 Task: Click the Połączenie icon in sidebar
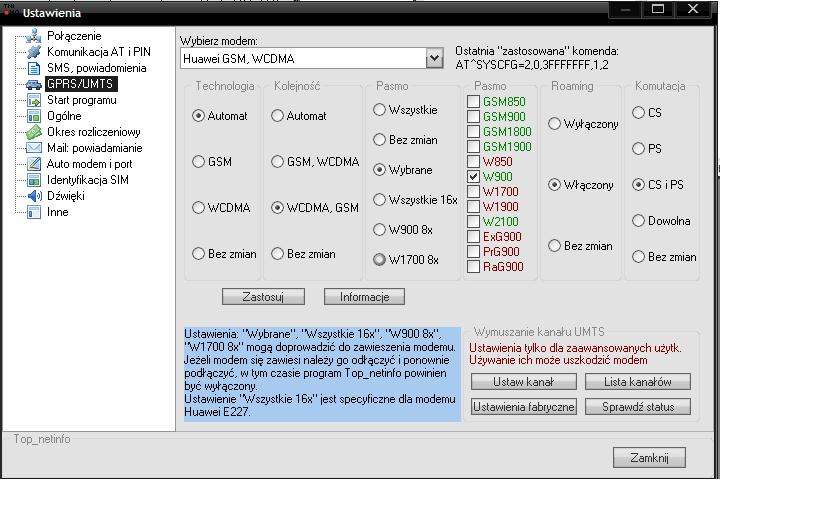coord(34,36)
